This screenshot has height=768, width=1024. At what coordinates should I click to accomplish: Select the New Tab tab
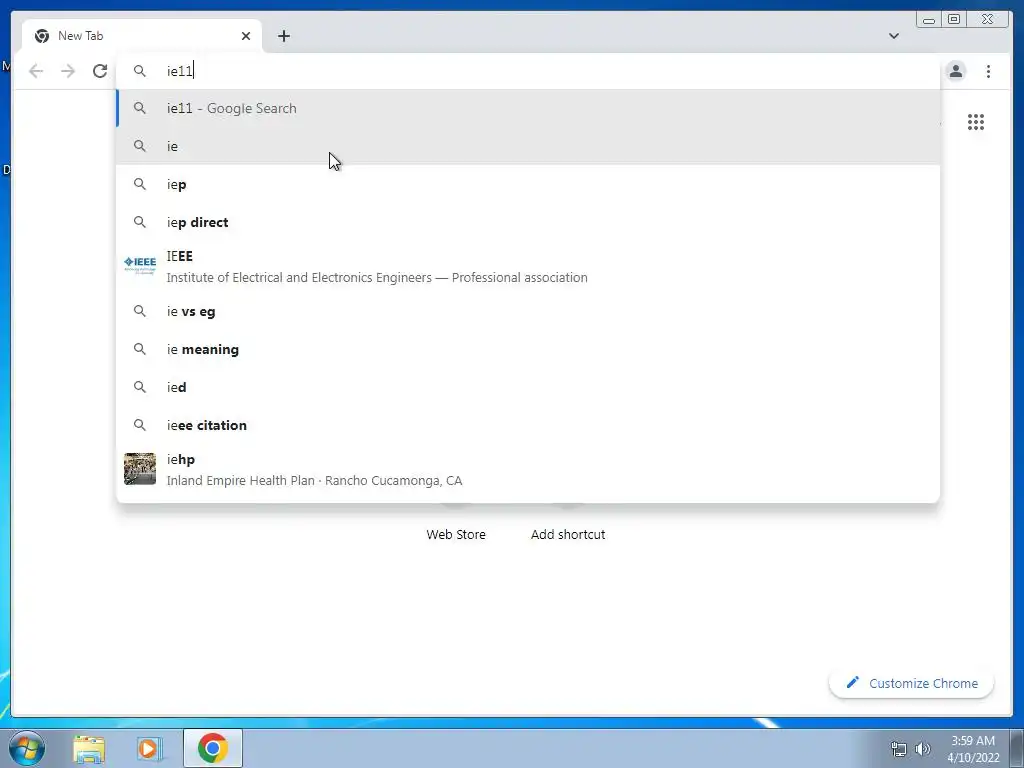point(142,36)
